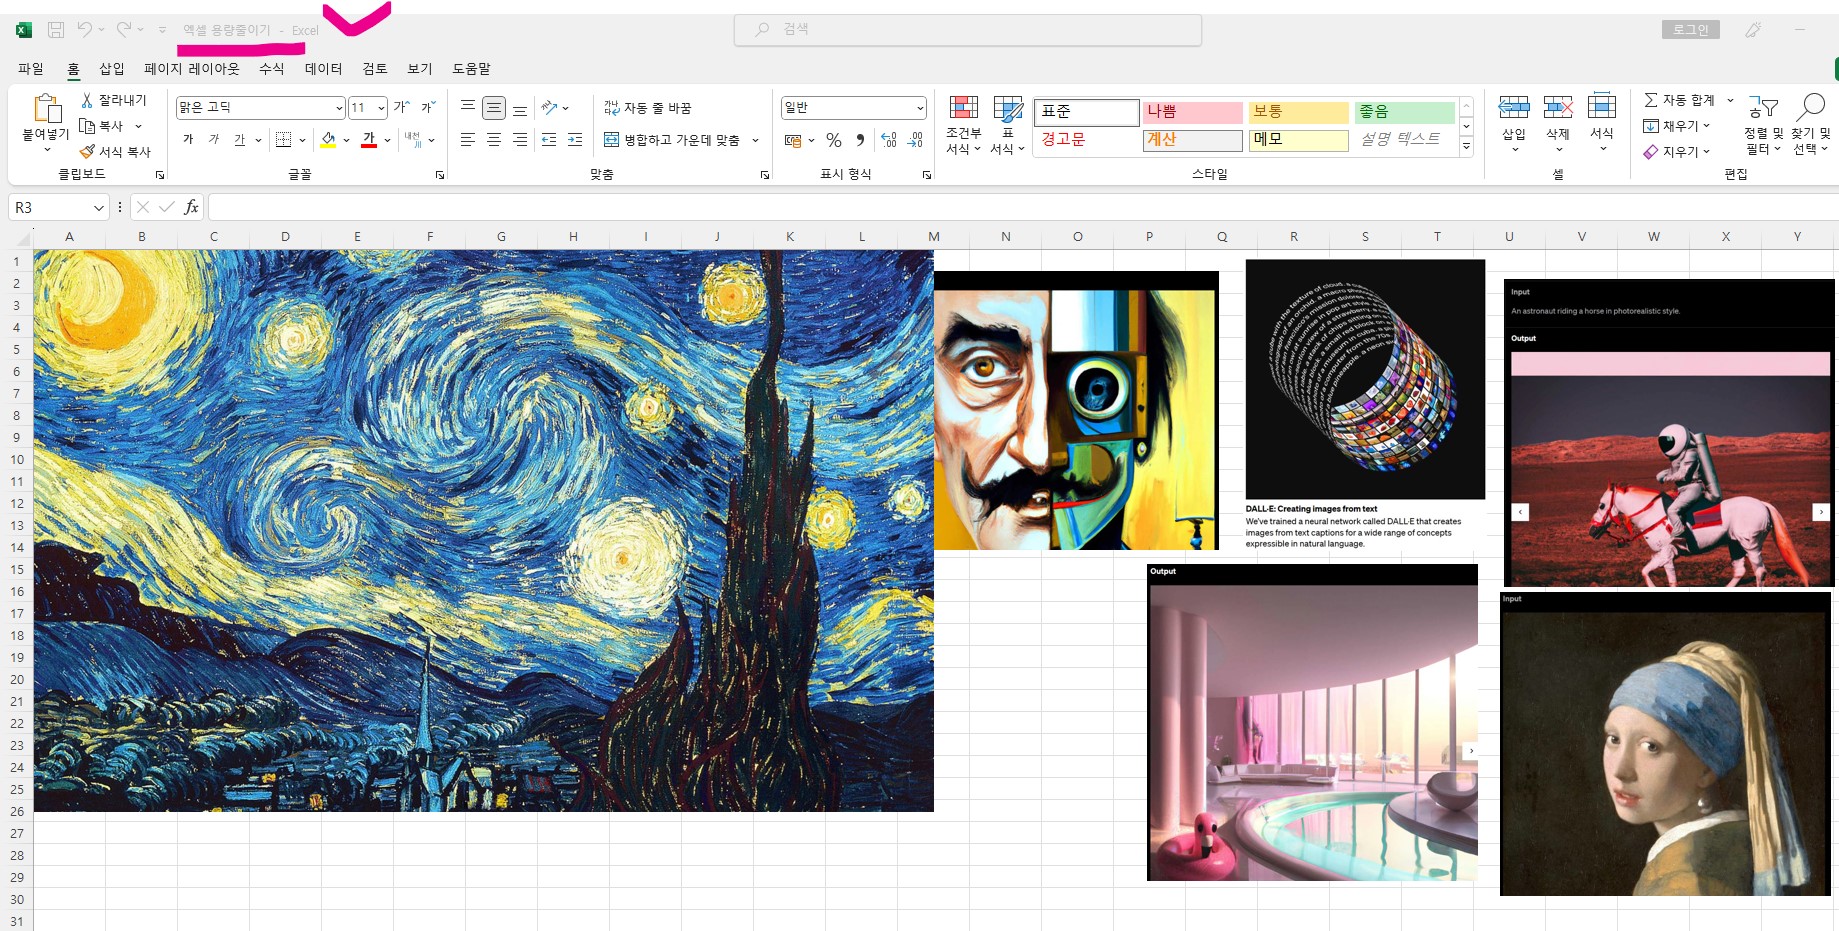Click the Redo arrow icon
1839x931 pixels.
click(124, 30)
